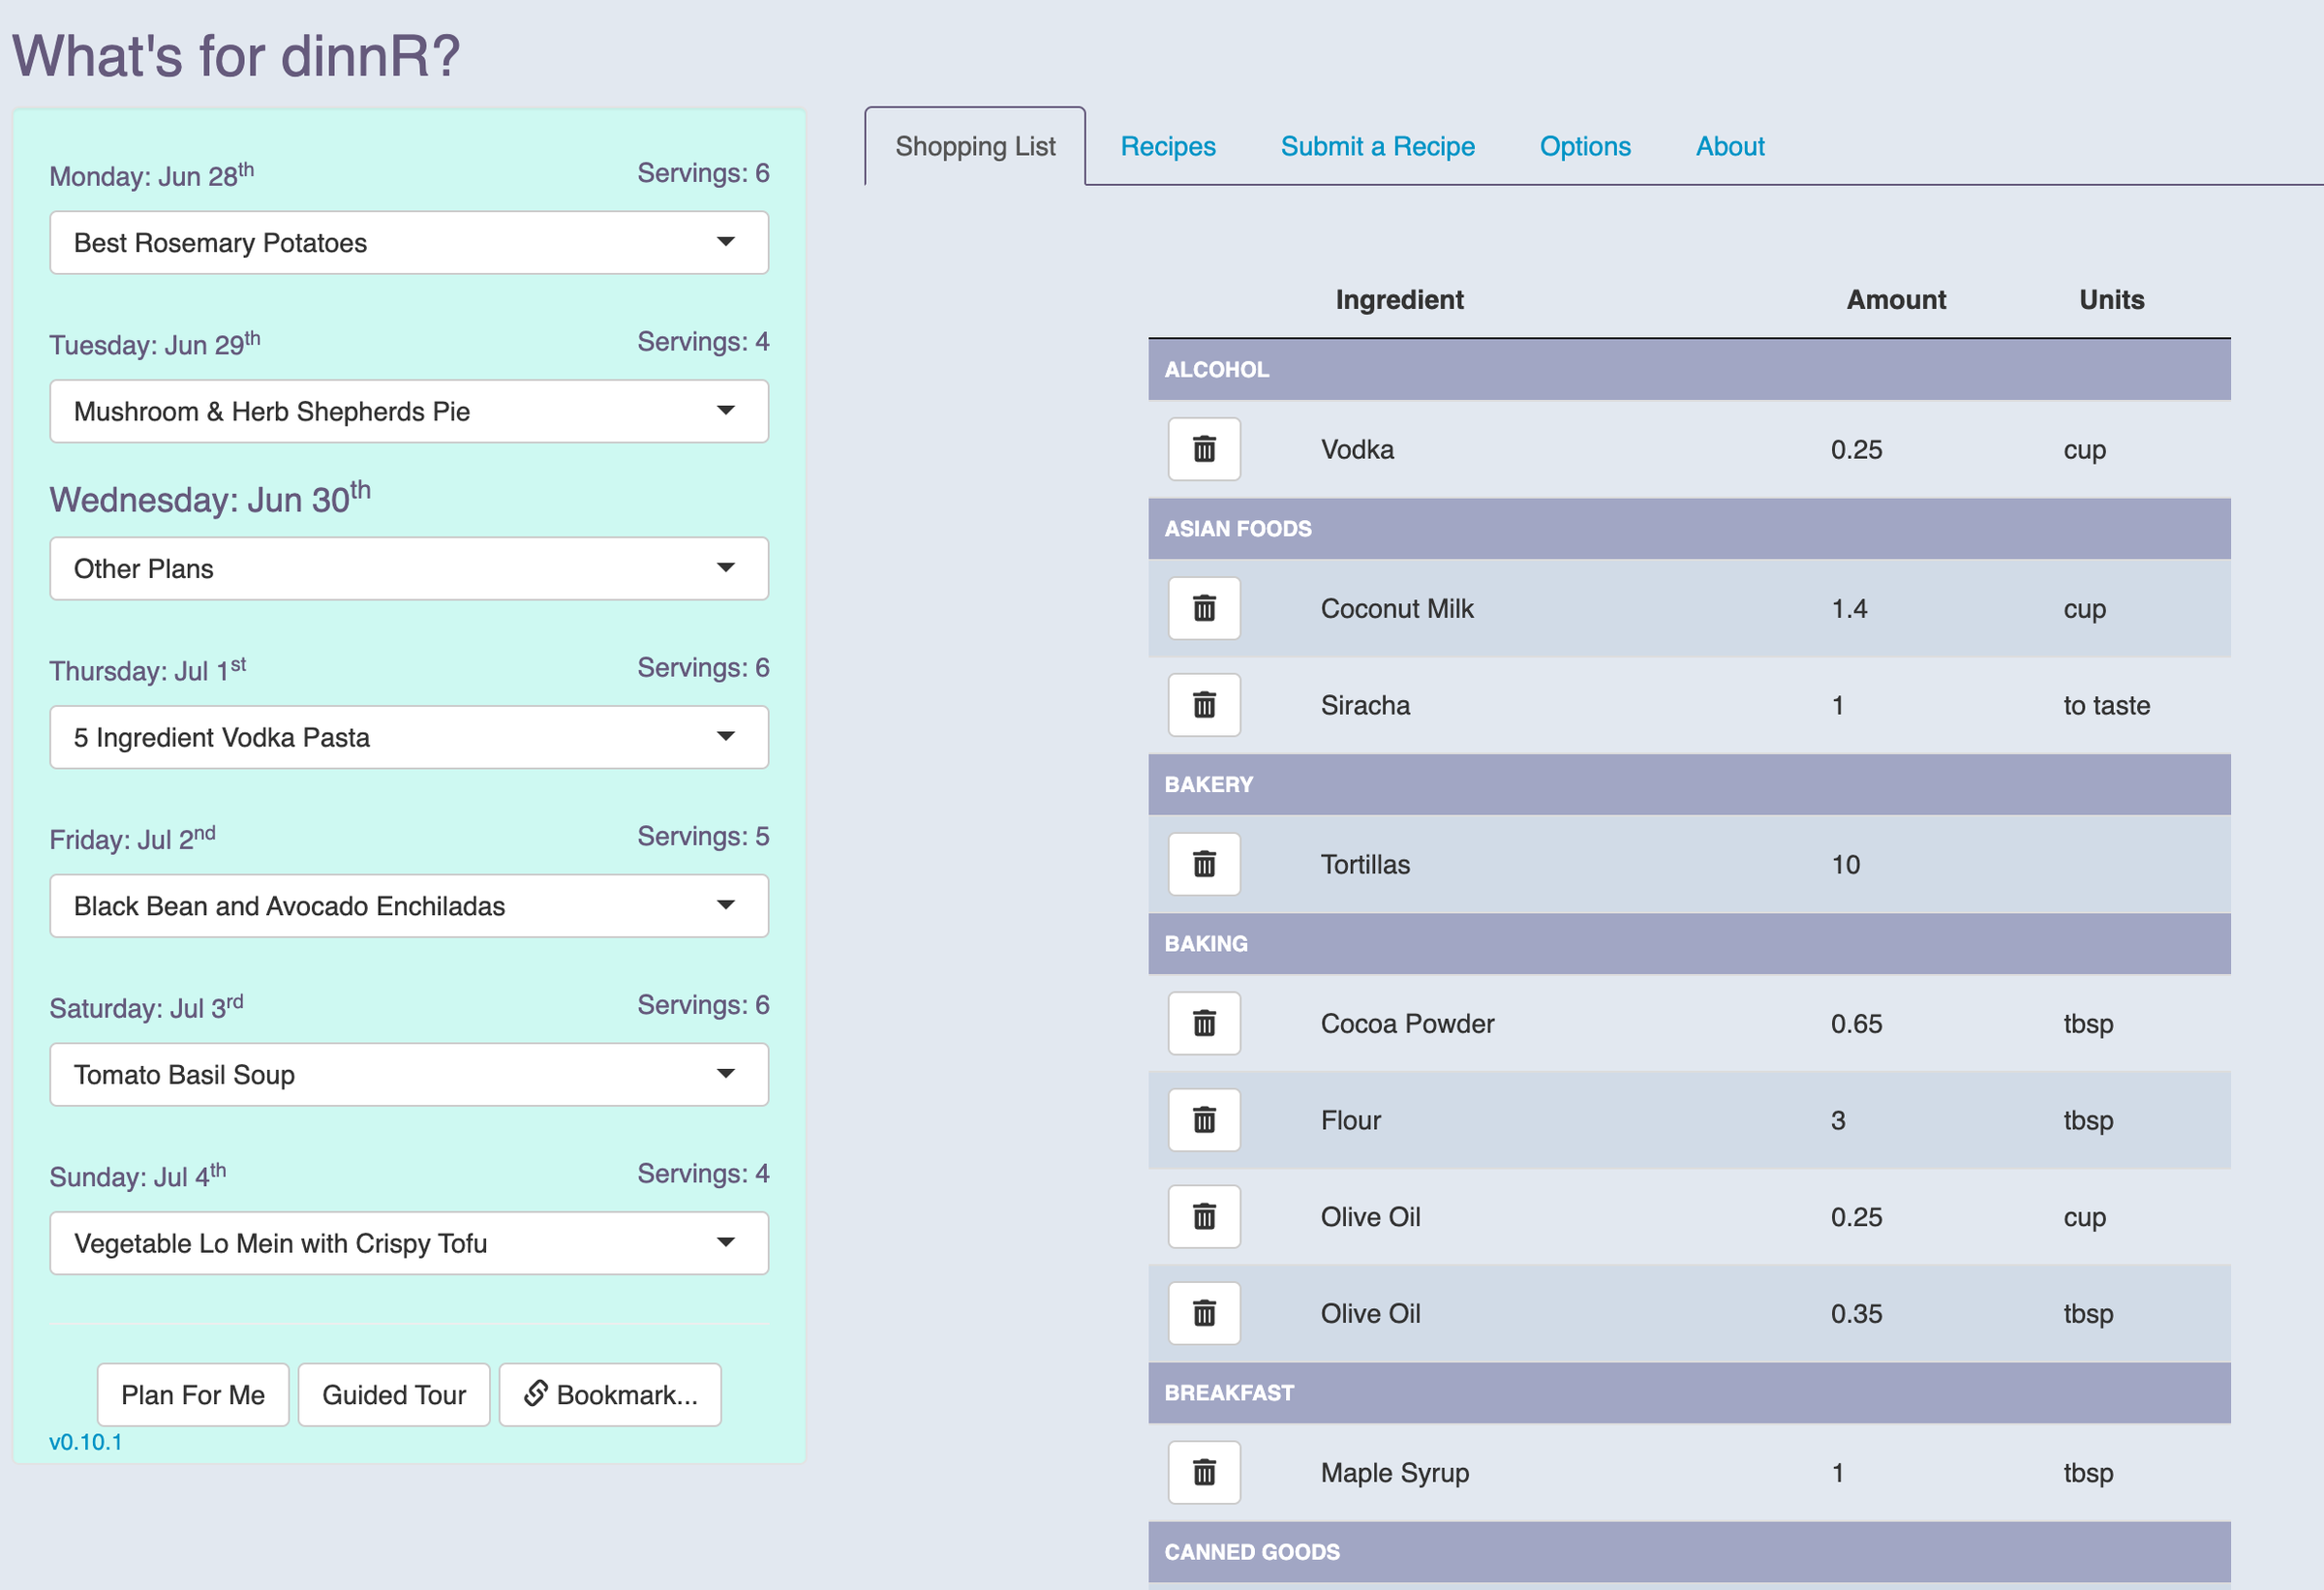Viewport: 2324px width, 1590px height.
Task: Remove Tortillas from the Bakery section
Action: (x=1204, y=864)
